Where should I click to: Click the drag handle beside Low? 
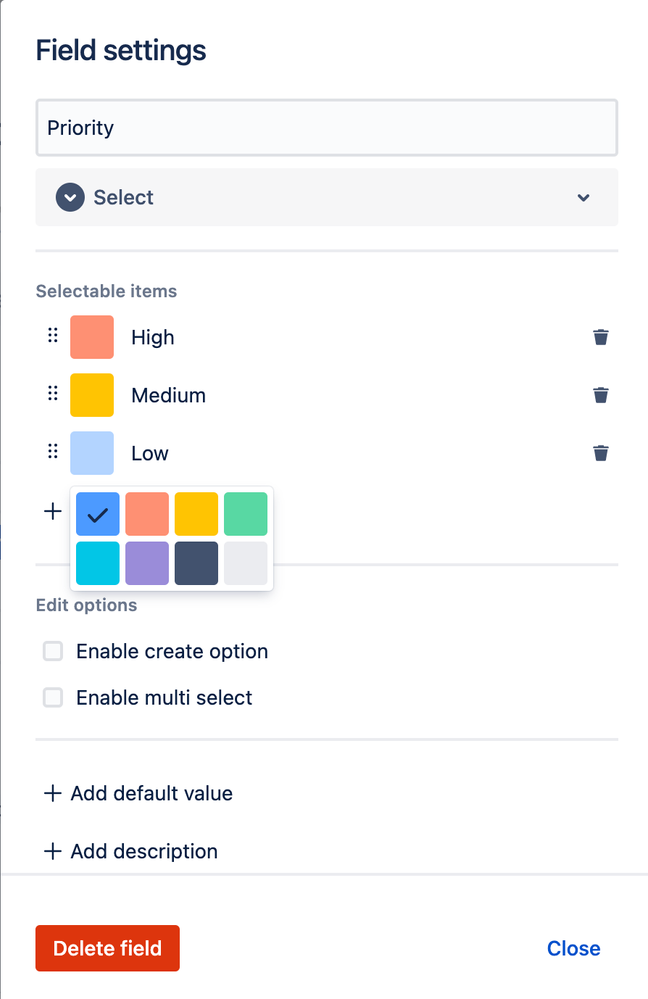(x=53, y=452)
